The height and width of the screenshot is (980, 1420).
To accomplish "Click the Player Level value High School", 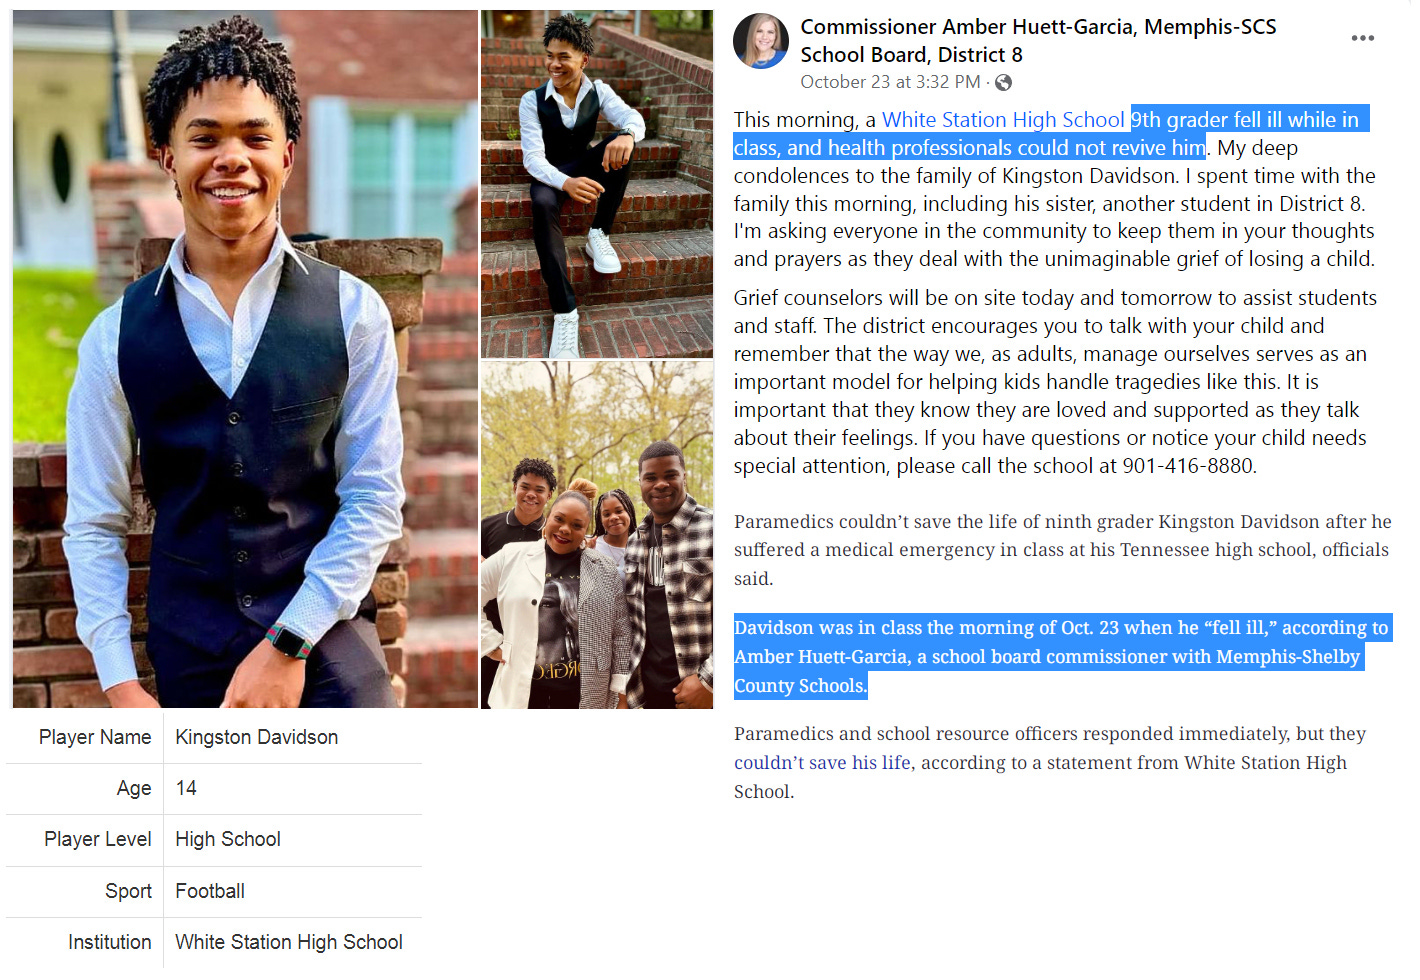I will (228, 839).
